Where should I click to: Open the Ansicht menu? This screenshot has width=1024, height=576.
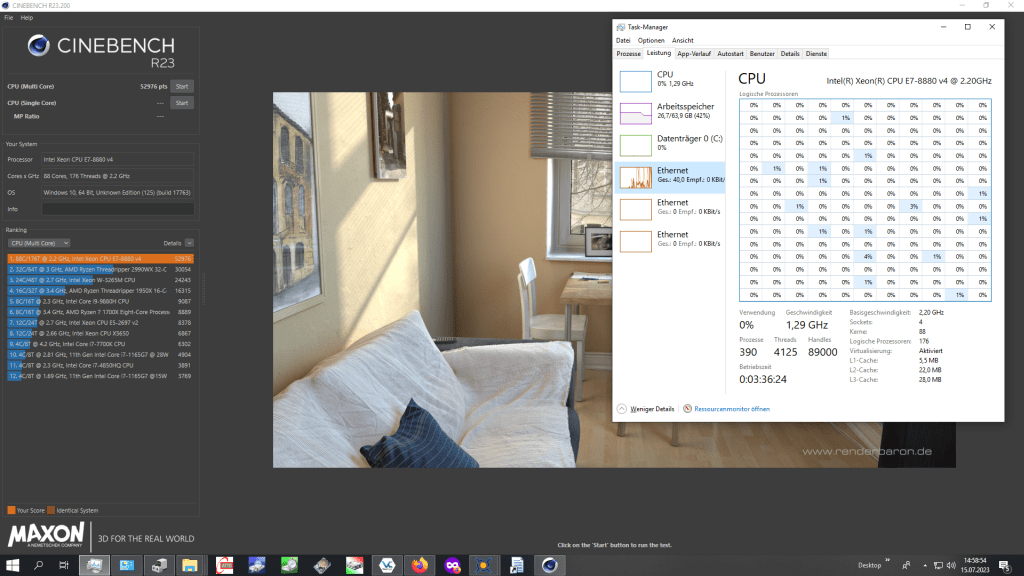point(682,40)
